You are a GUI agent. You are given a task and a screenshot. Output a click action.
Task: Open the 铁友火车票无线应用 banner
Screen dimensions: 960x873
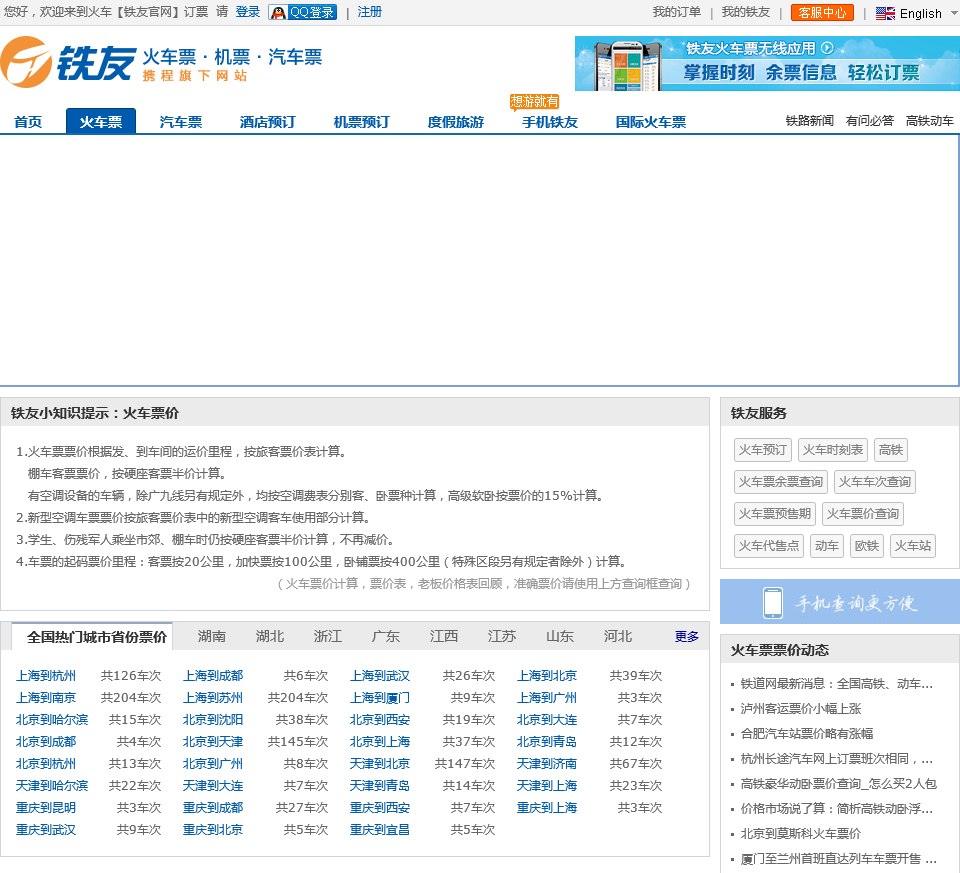coord(767,64)
